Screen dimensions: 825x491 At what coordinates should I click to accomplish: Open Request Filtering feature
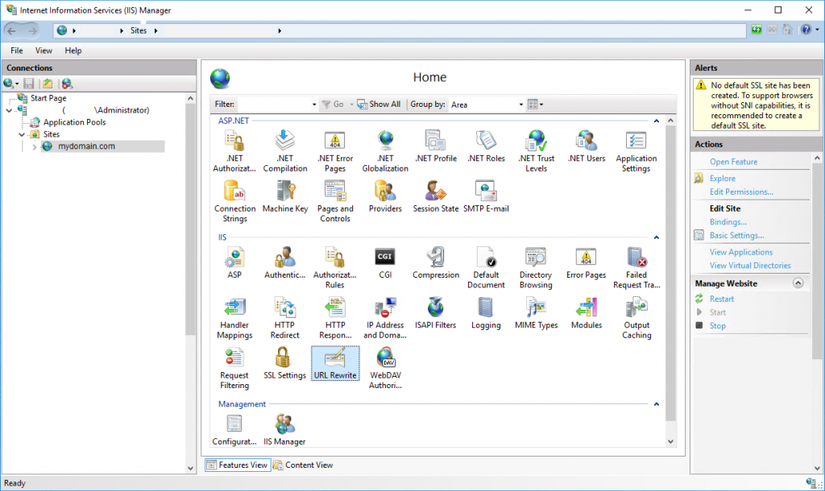234,368
